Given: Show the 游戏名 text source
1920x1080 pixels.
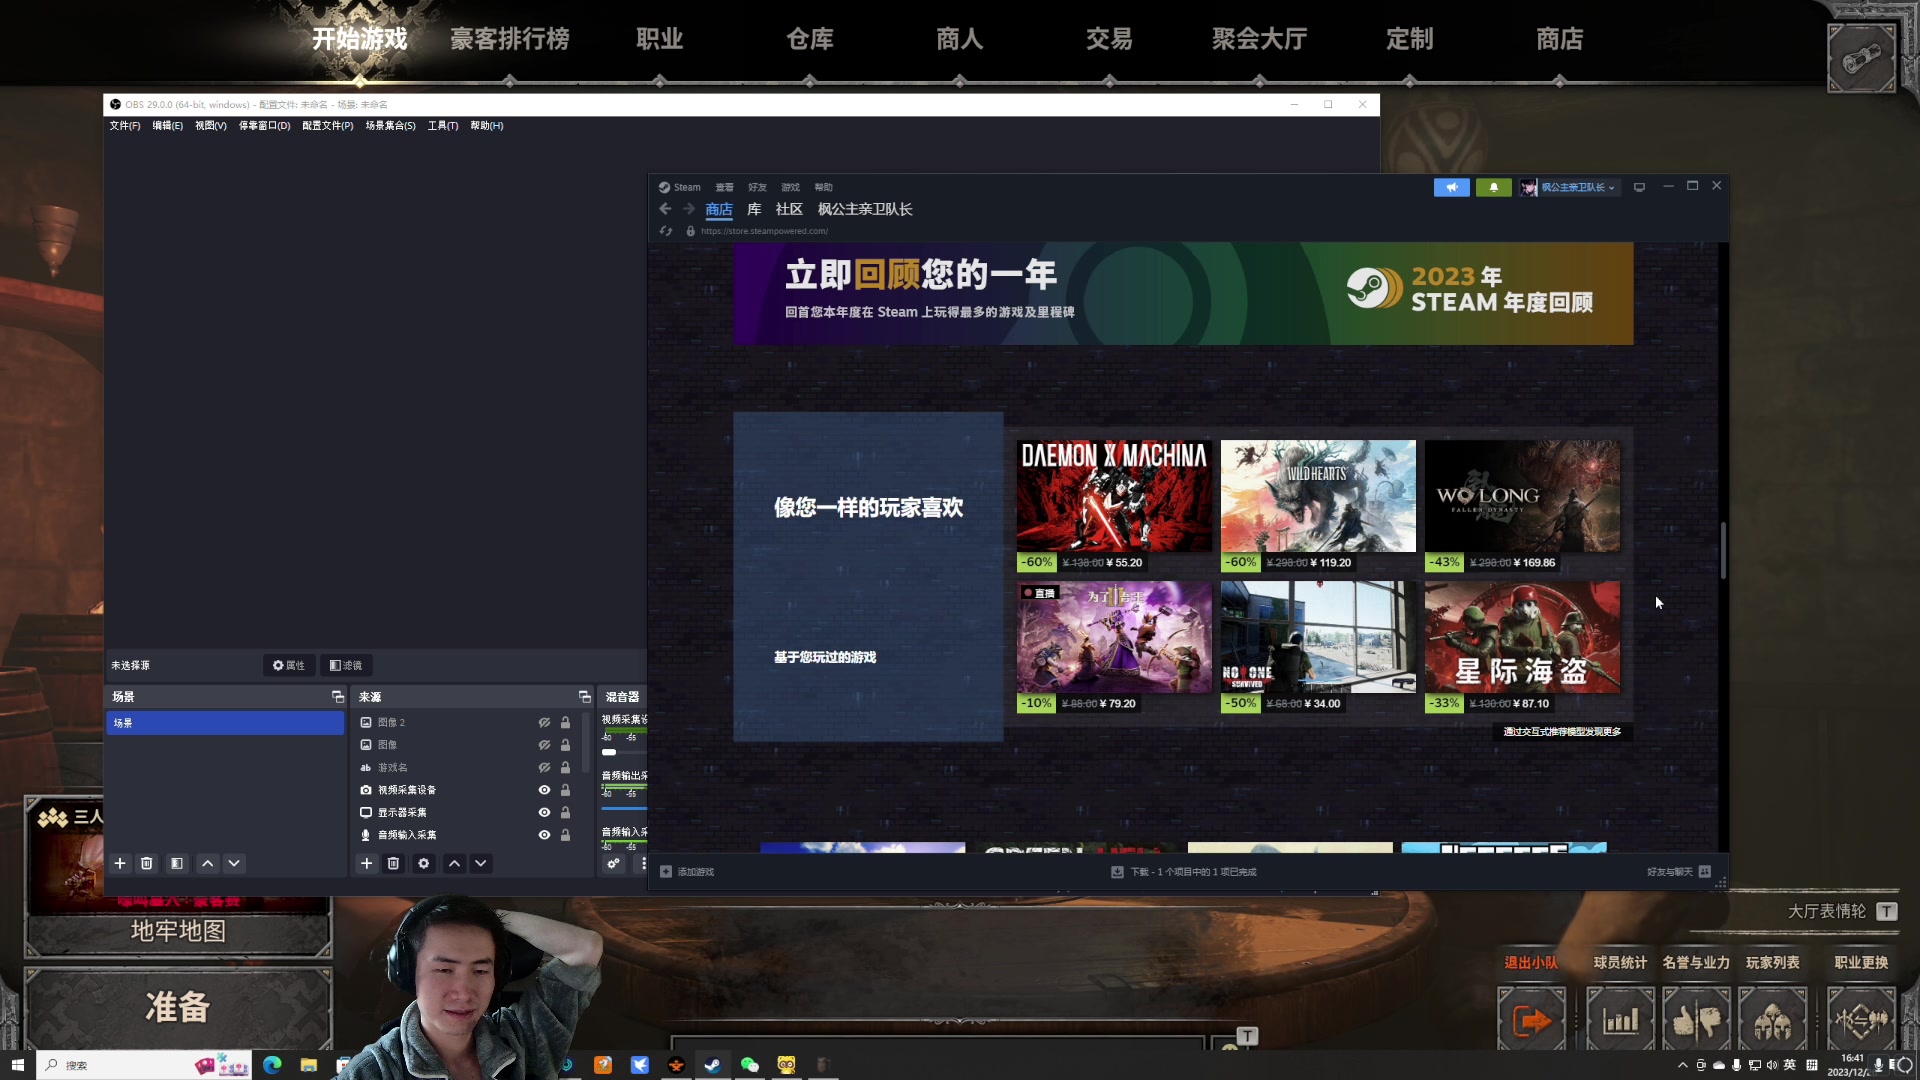Looking at the screenshot, I should (544, 768).
